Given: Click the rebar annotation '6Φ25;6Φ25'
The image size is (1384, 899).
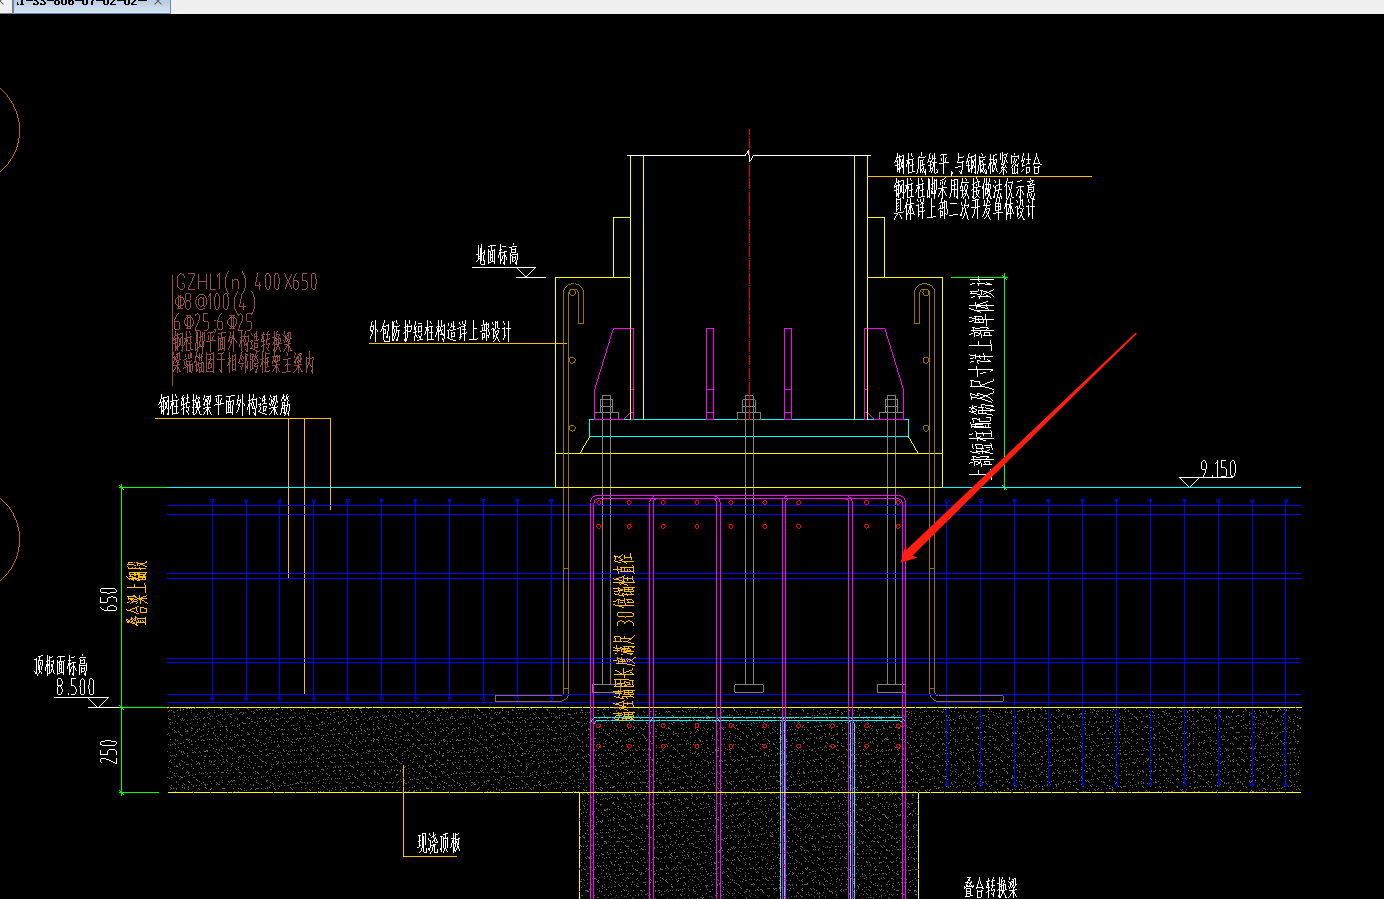Looking at the screenshot, I should click(213, 322).
